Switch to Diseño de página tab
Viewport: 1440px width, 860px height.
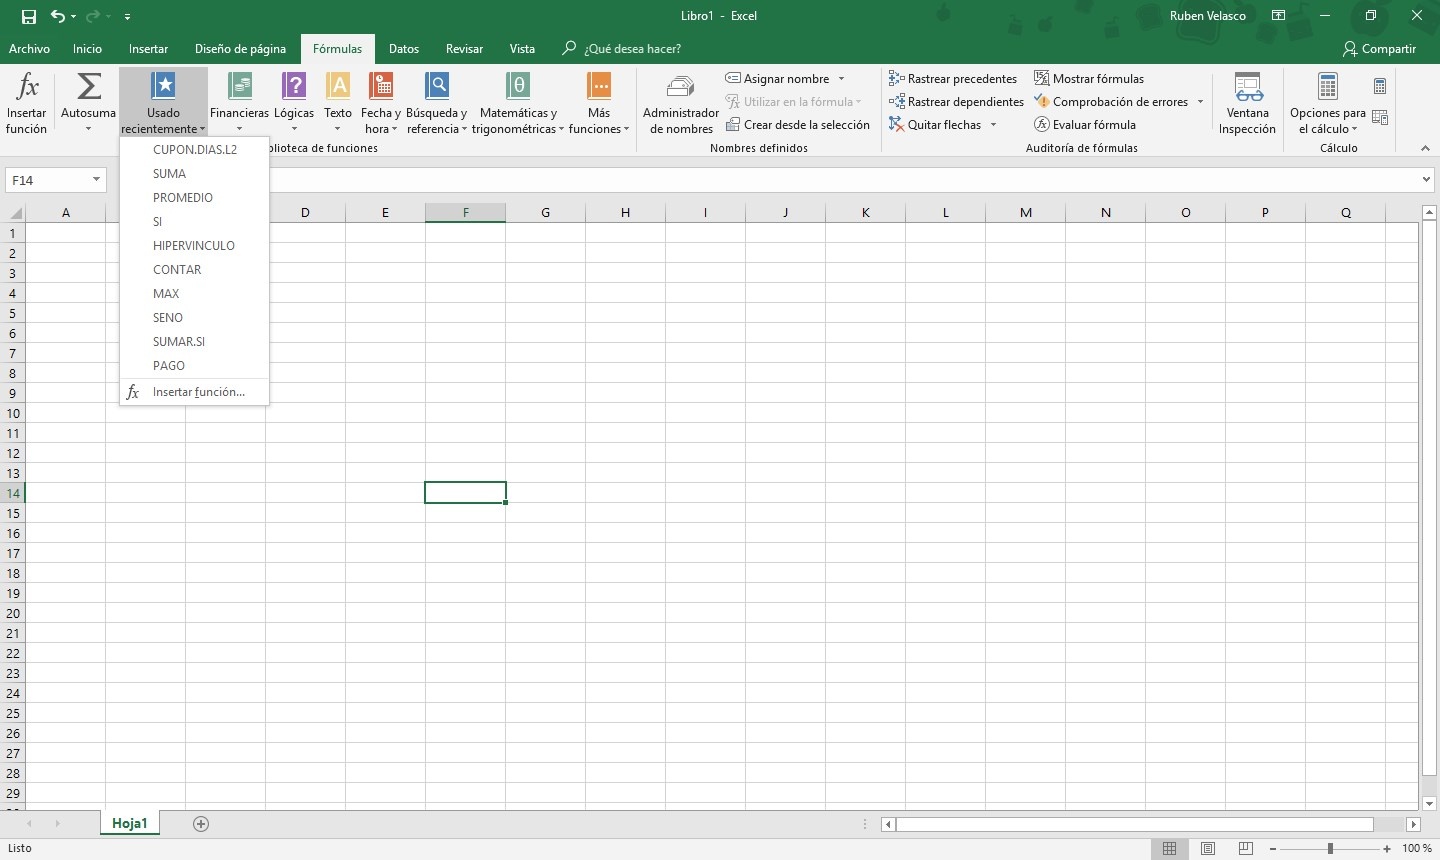[240, 48]
